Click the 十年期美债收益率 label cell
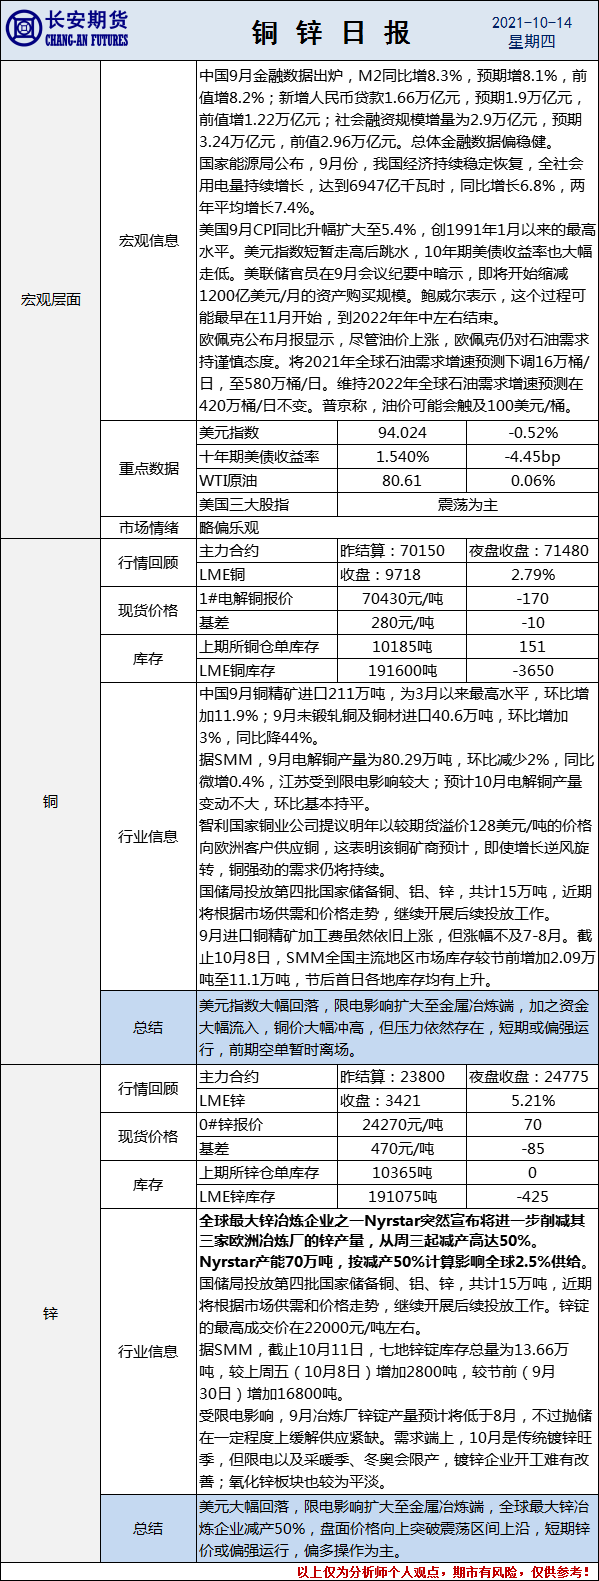Screen dimensions: 599x1581 (x=267, y=456)
